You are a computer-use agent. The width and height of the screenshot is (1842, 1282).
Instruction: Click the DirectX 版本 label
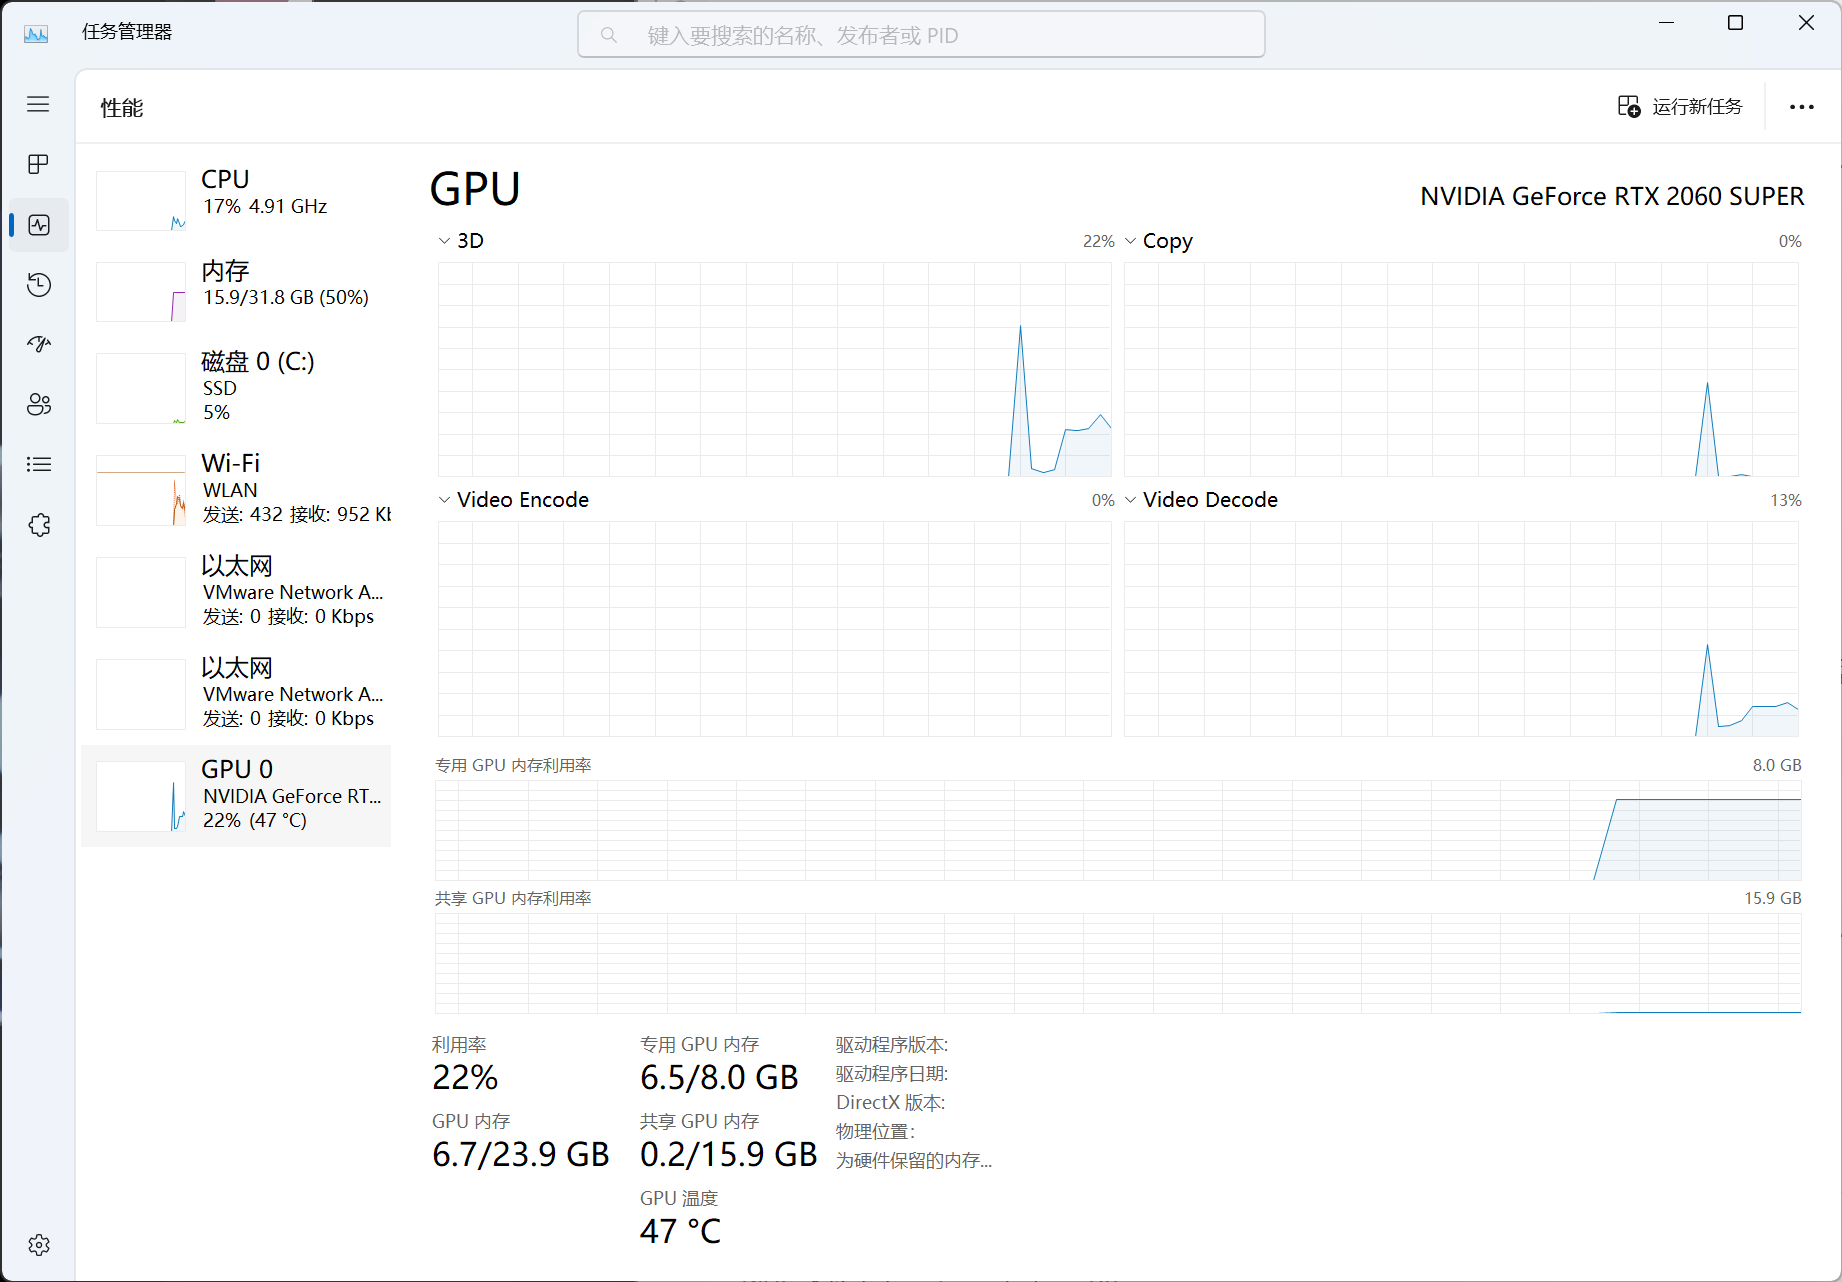891,1103
